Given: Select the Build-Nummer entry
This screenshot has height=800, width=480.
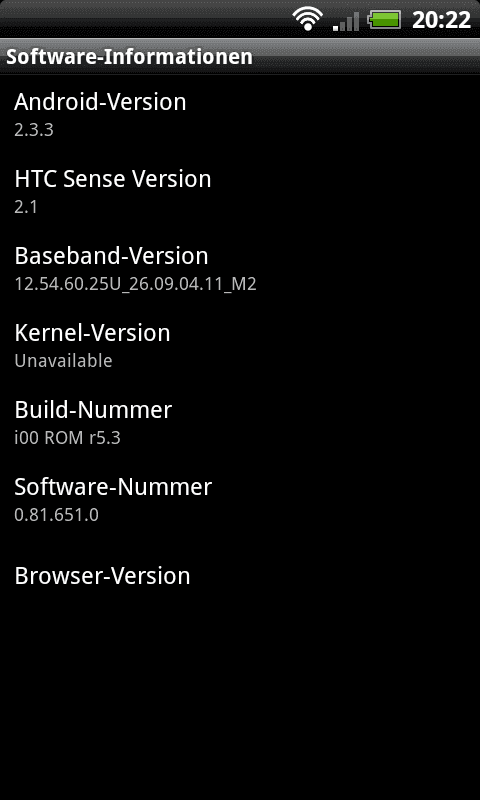Looking at the screenshot, I should coord(240,422).
